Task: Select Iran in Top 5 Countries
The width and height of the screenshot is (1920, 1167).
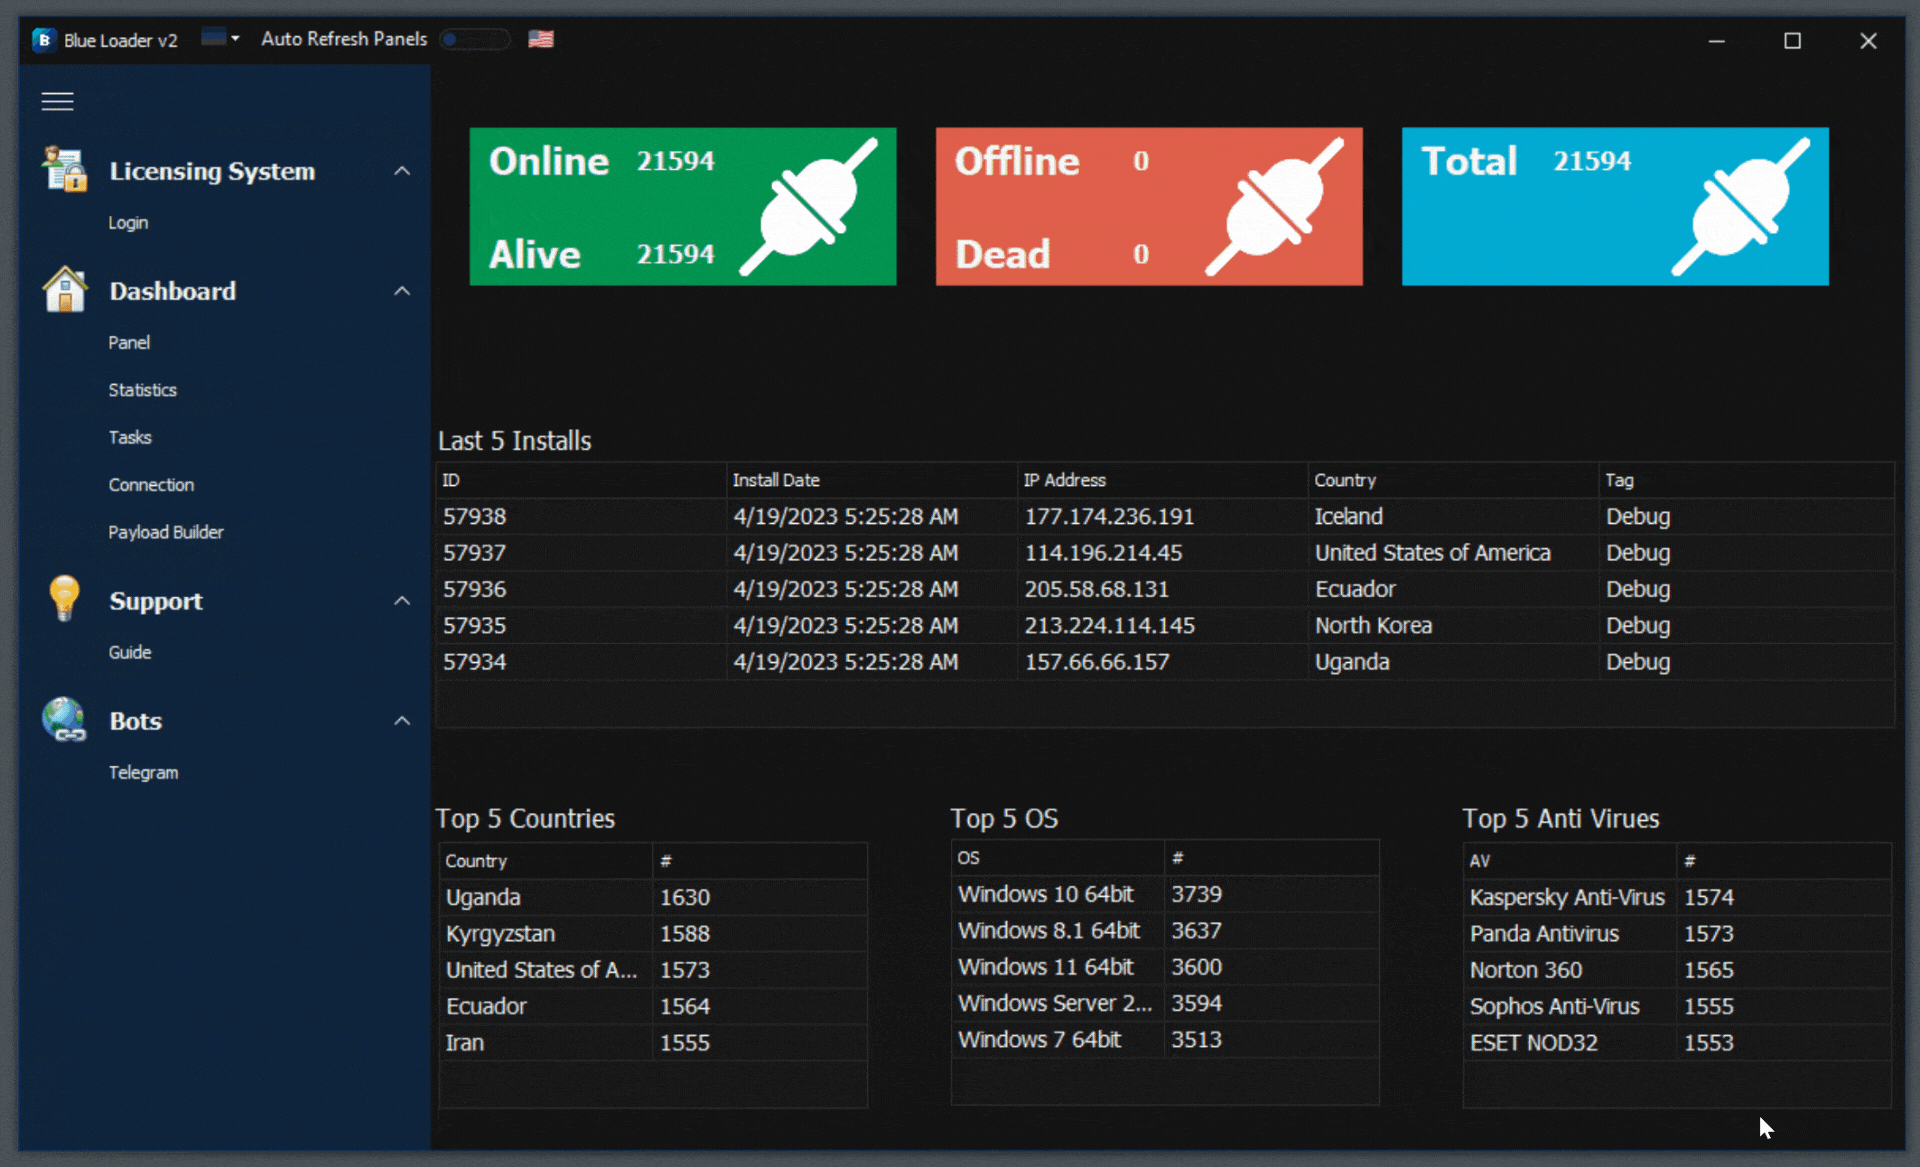Action: tap(653, 1043)
